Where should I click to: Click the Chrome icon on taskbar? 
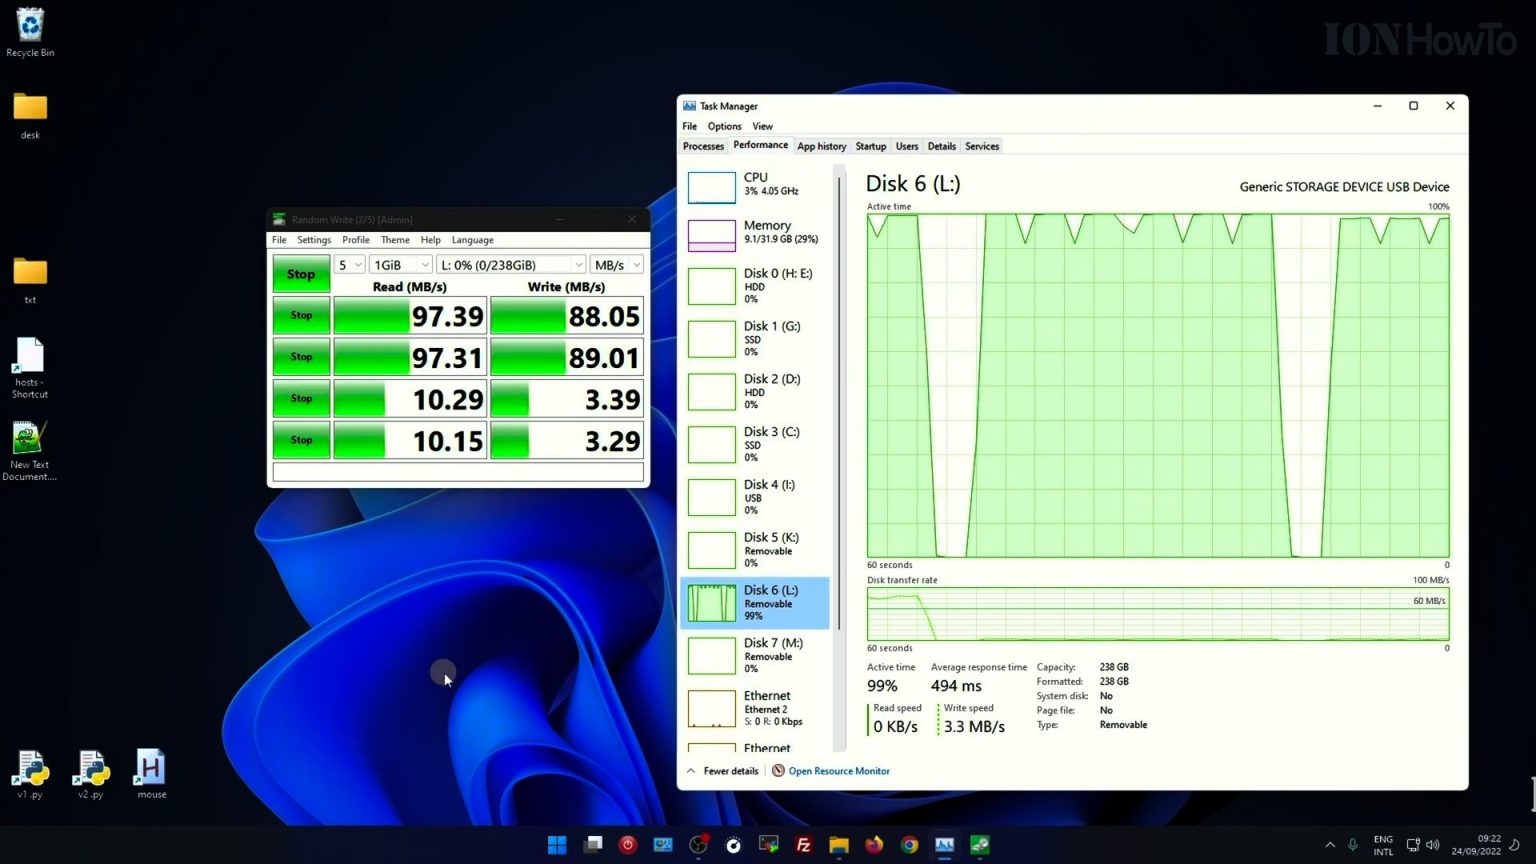pos(909,845)
